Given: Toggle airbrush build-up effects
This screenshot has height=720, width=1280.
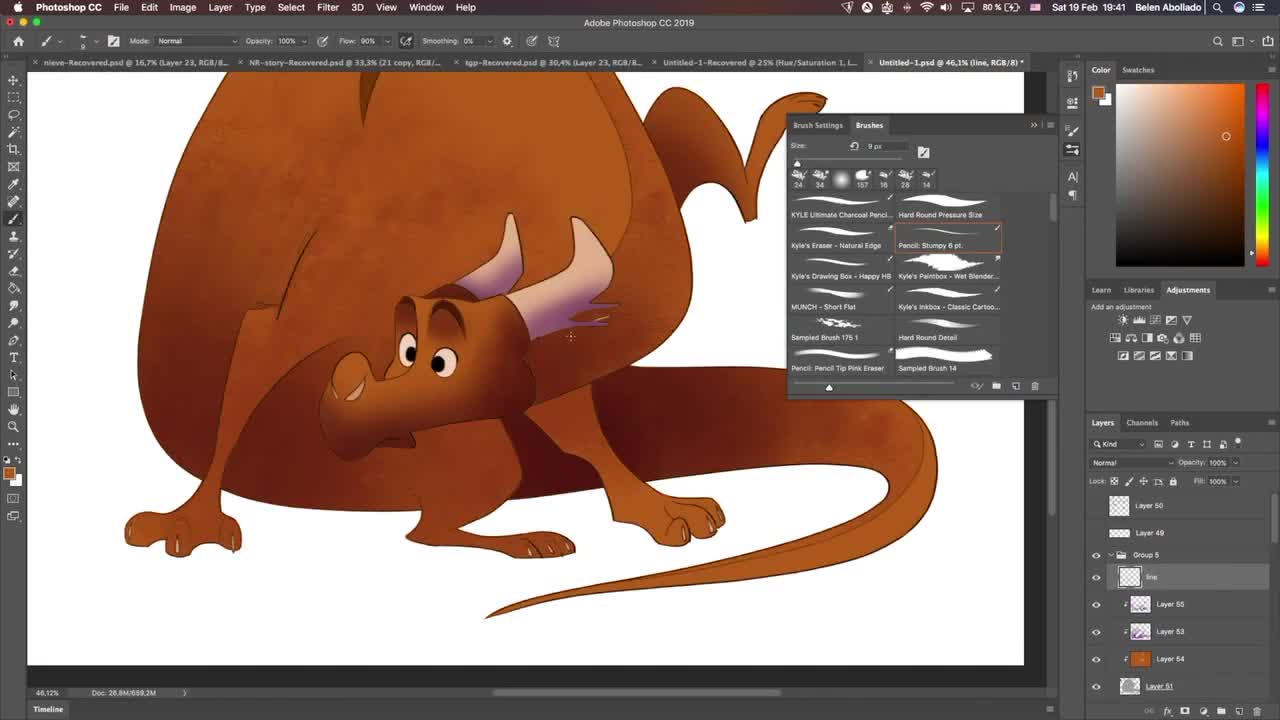Looking at the screenshot, I should coord(405,41).
